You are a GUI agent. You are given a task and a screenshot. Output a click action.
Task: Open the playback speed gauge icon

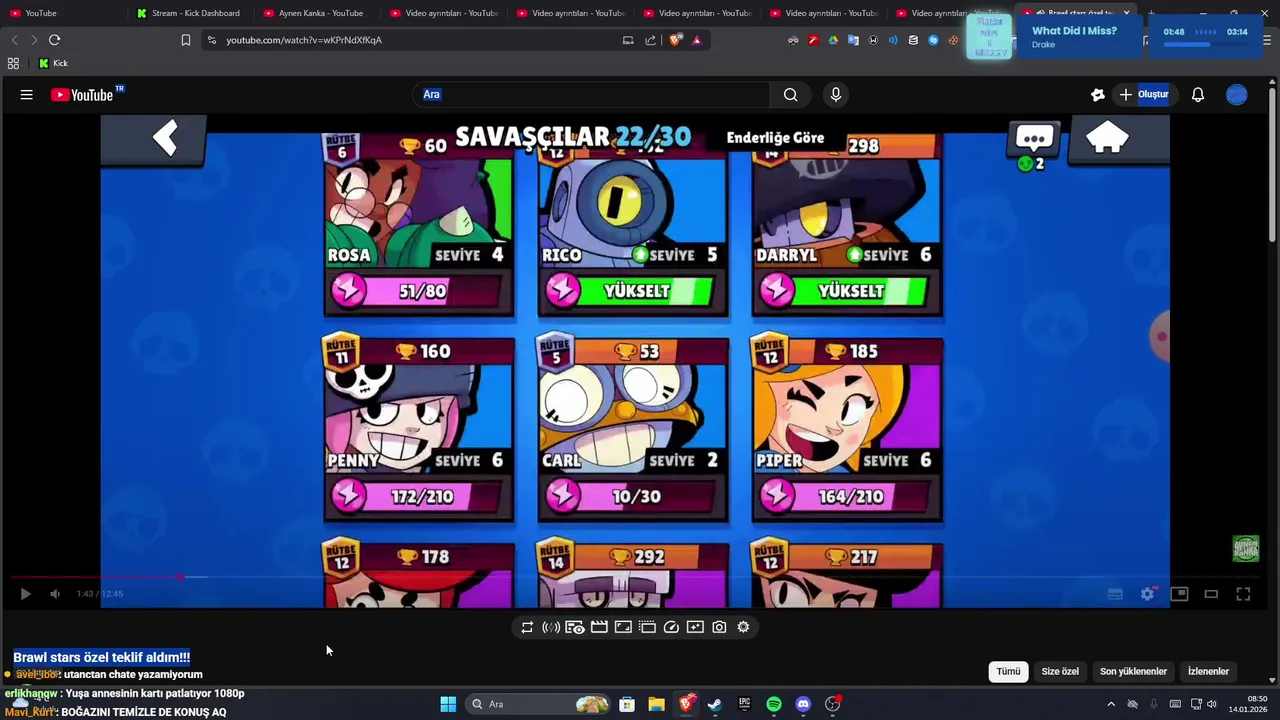(x=671, y=627)
